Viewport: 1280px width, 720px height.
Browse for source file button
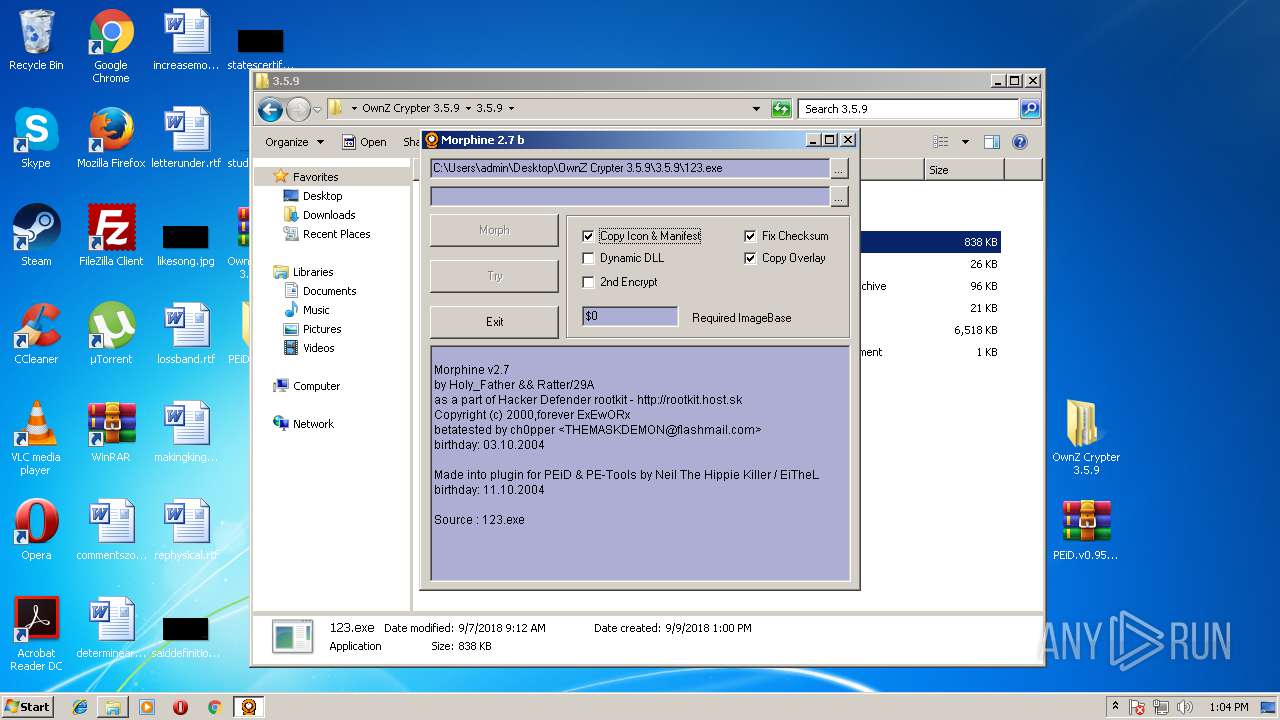click(x=840, y=168)
